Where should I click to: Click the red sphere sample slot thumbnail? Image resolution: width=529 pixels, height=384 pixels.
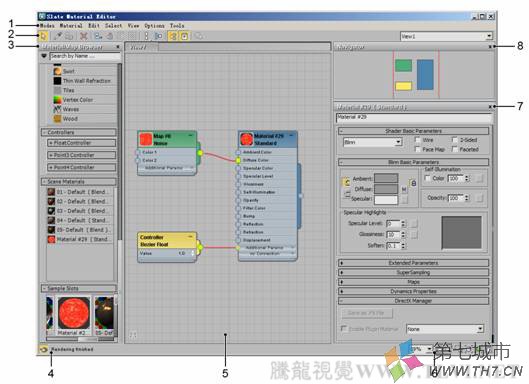[74, 314]
